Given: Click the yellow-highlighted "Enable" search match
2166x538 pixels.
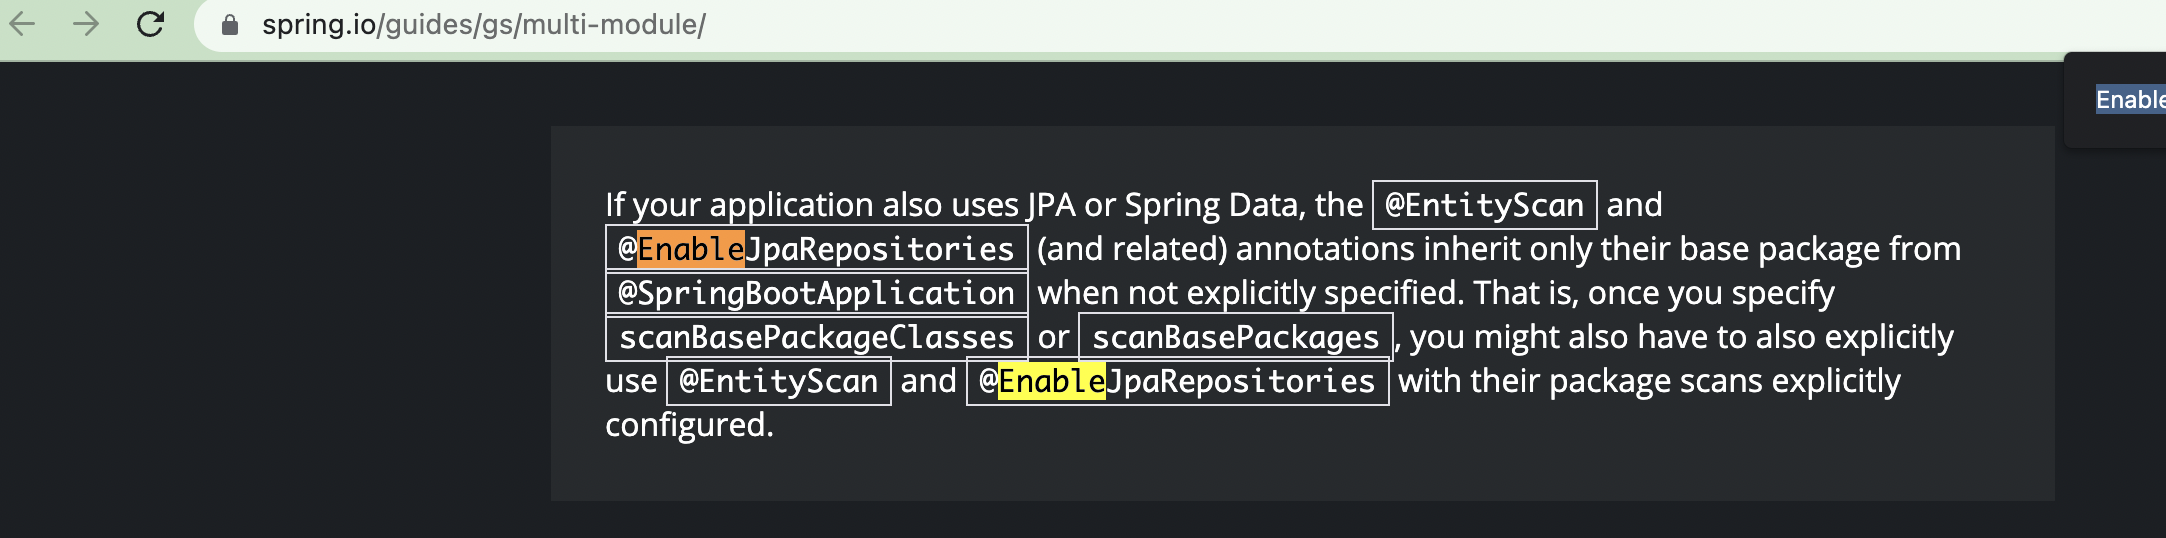Looking at the screenshot, I should tap(1052, 381).
